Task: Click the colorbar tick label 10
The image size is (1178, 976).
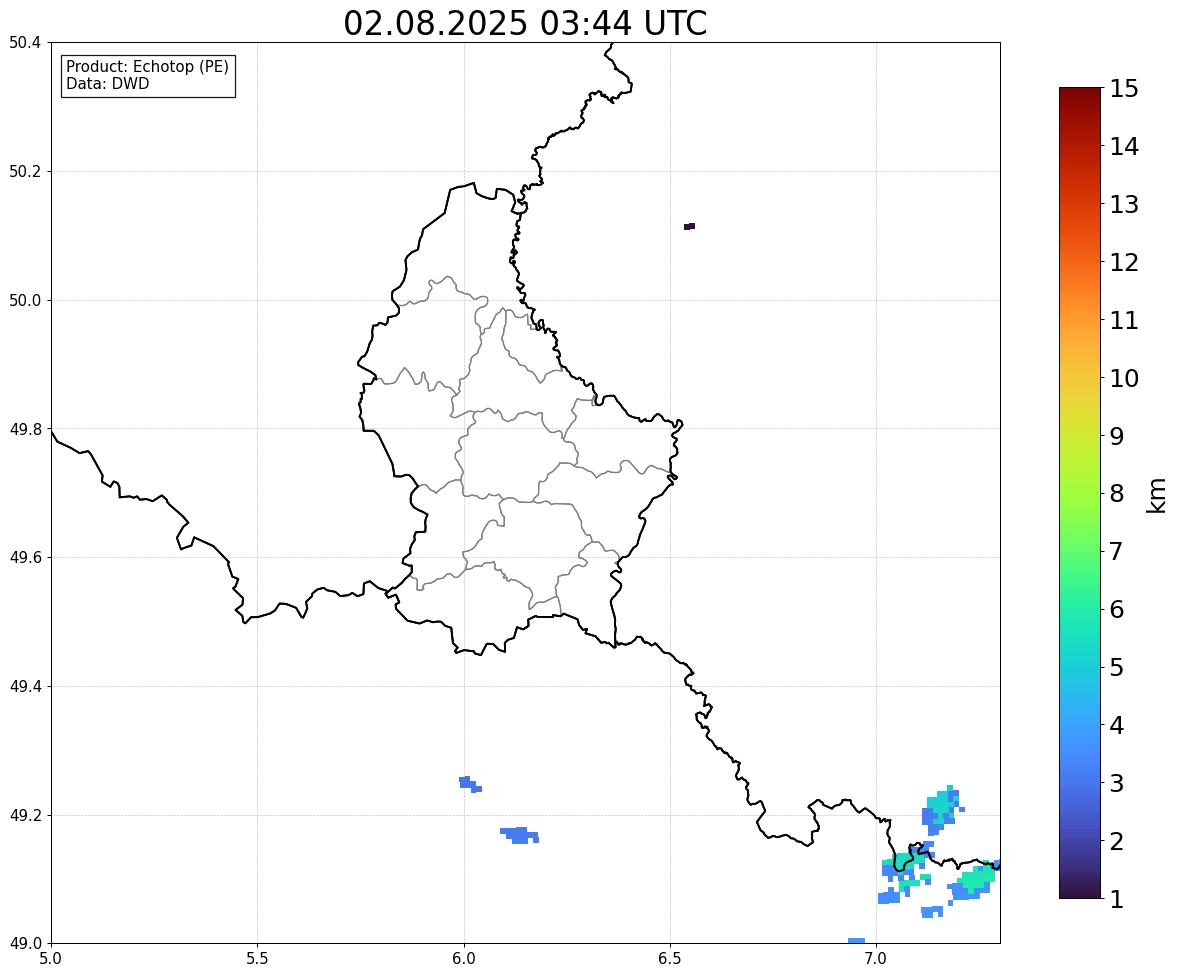Action: [x=1124, y=378]
